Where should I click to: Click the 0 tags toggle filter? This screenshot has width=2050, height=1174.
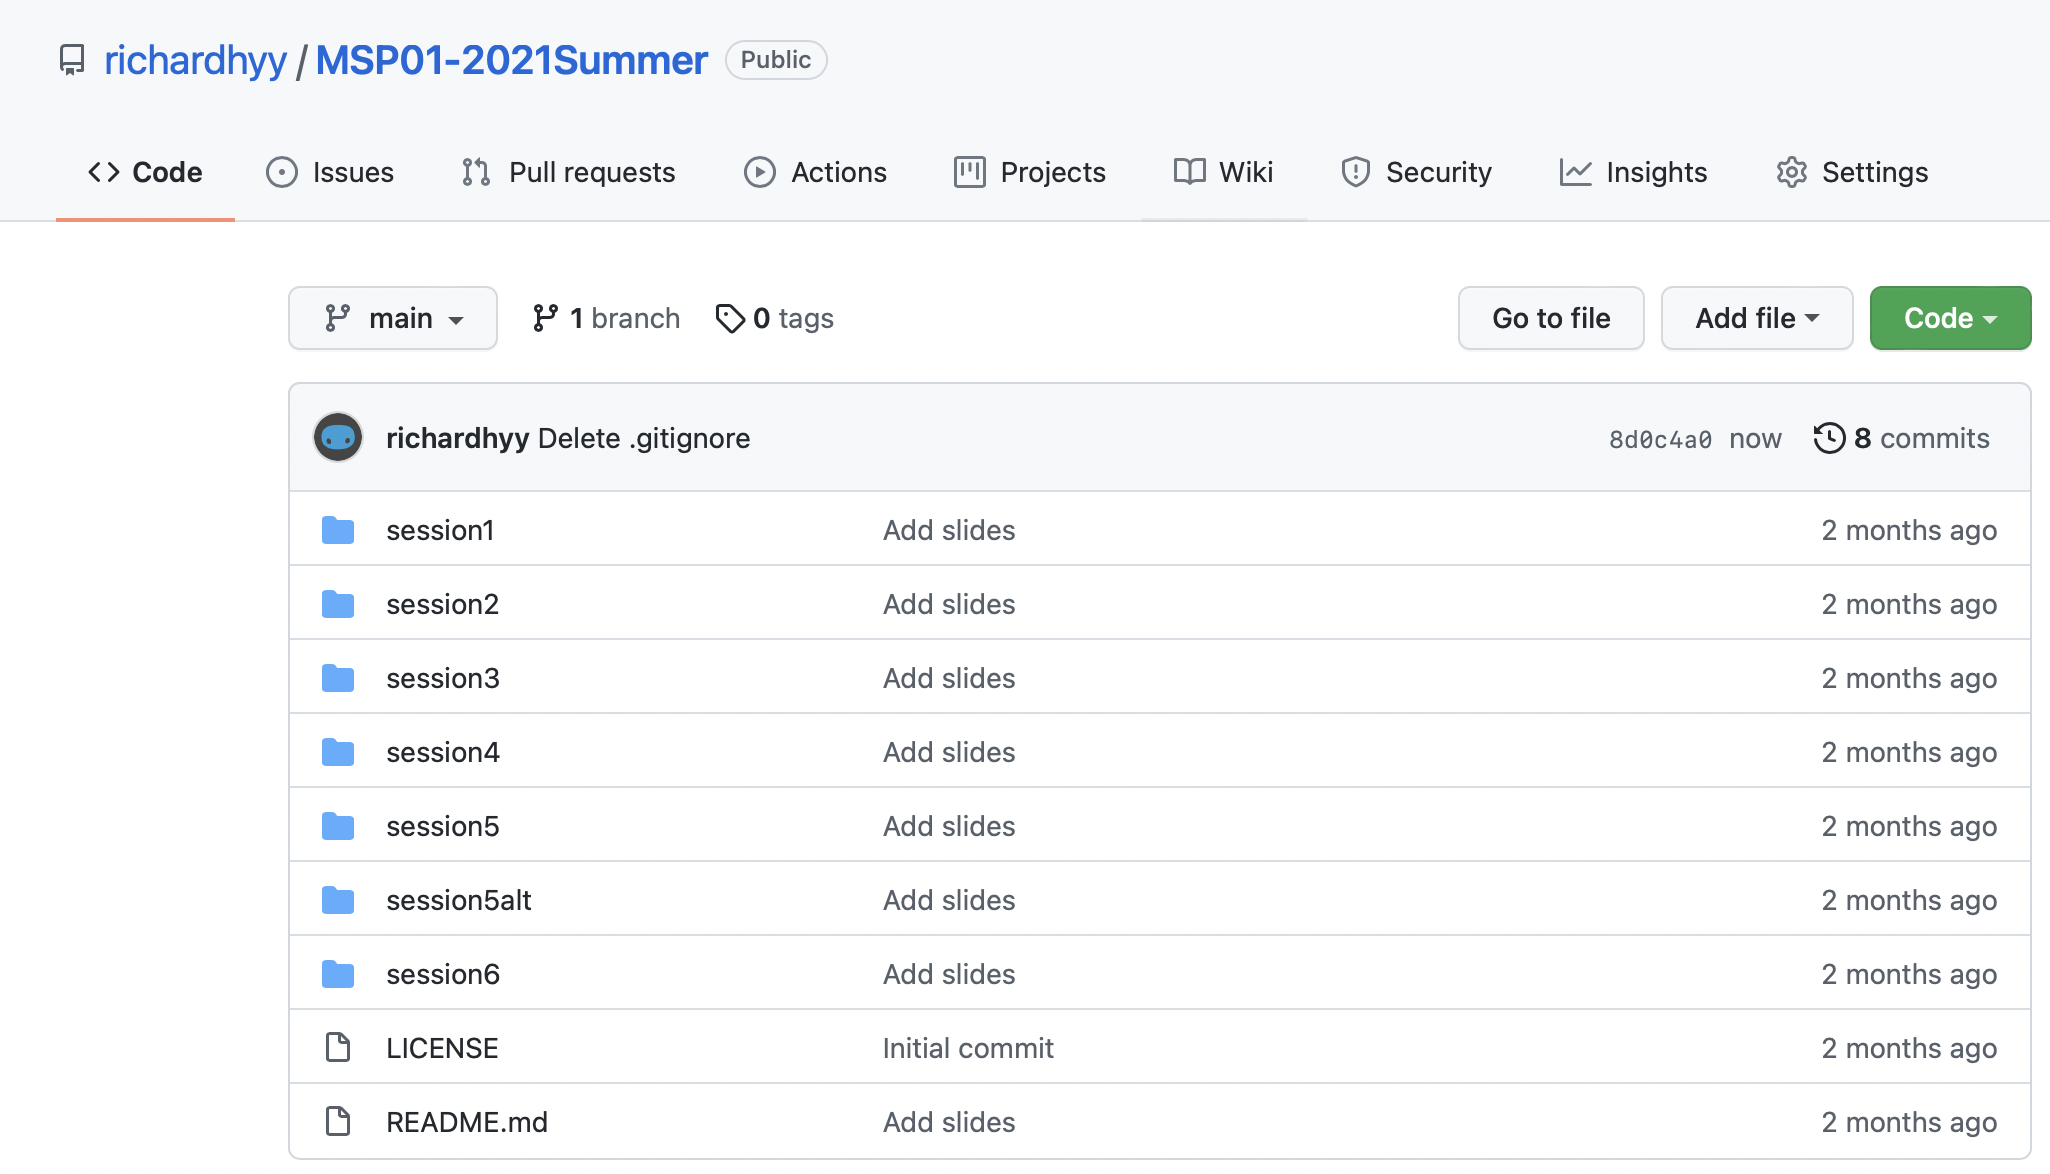(x=772, y=317)
